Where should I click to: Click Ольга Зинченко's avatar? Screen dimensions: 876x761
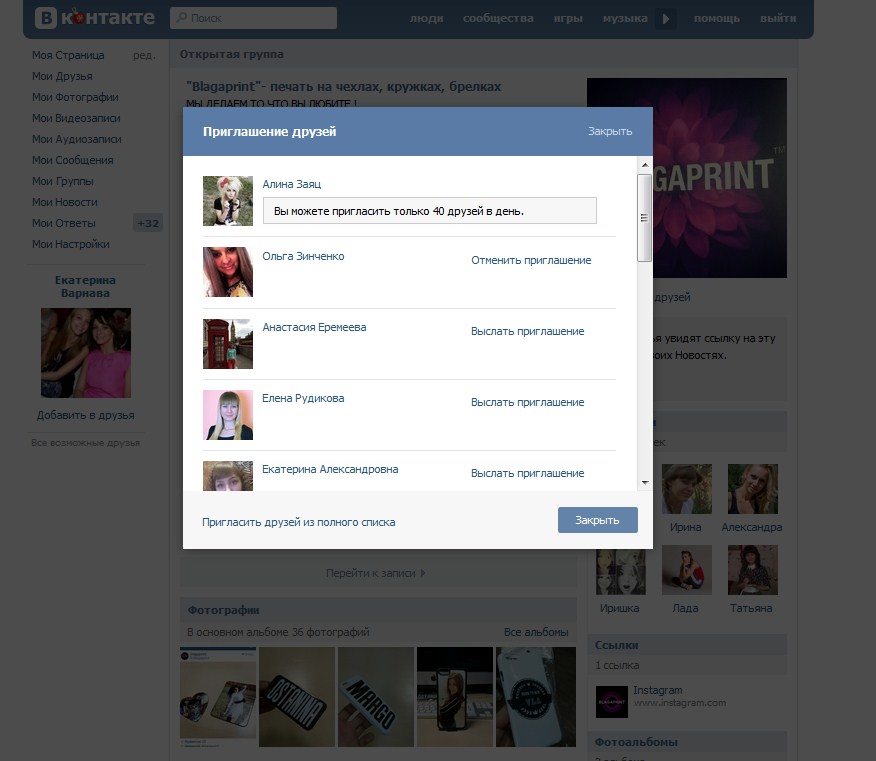click(227, 272)
